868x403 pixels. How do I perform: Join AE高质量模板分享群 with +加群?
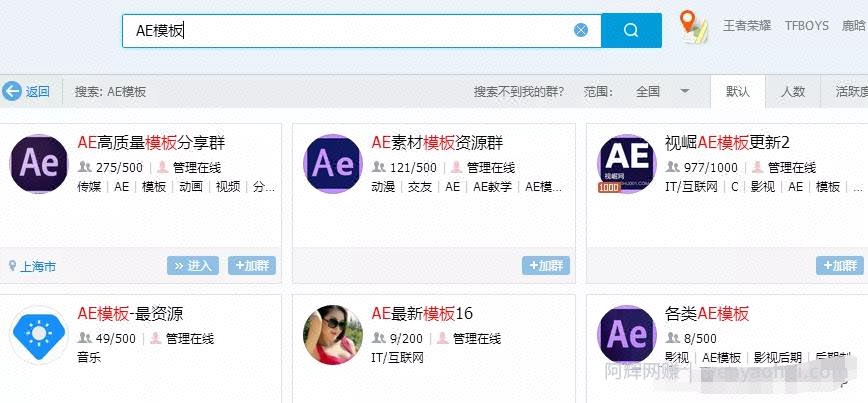click(x=252, y=266)
